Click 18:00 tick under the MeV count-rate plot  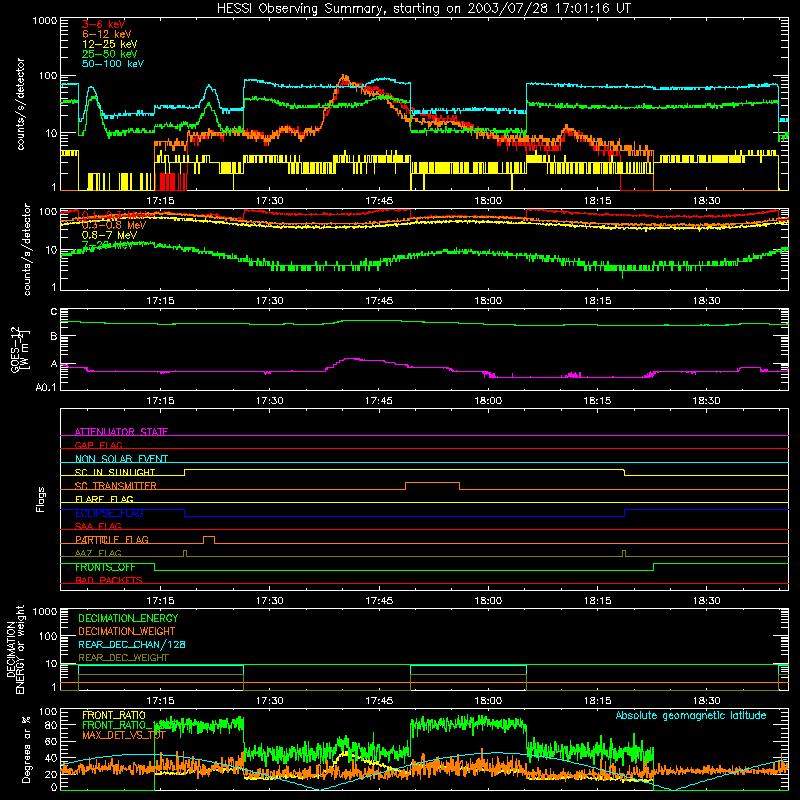(x=488, y=301)
